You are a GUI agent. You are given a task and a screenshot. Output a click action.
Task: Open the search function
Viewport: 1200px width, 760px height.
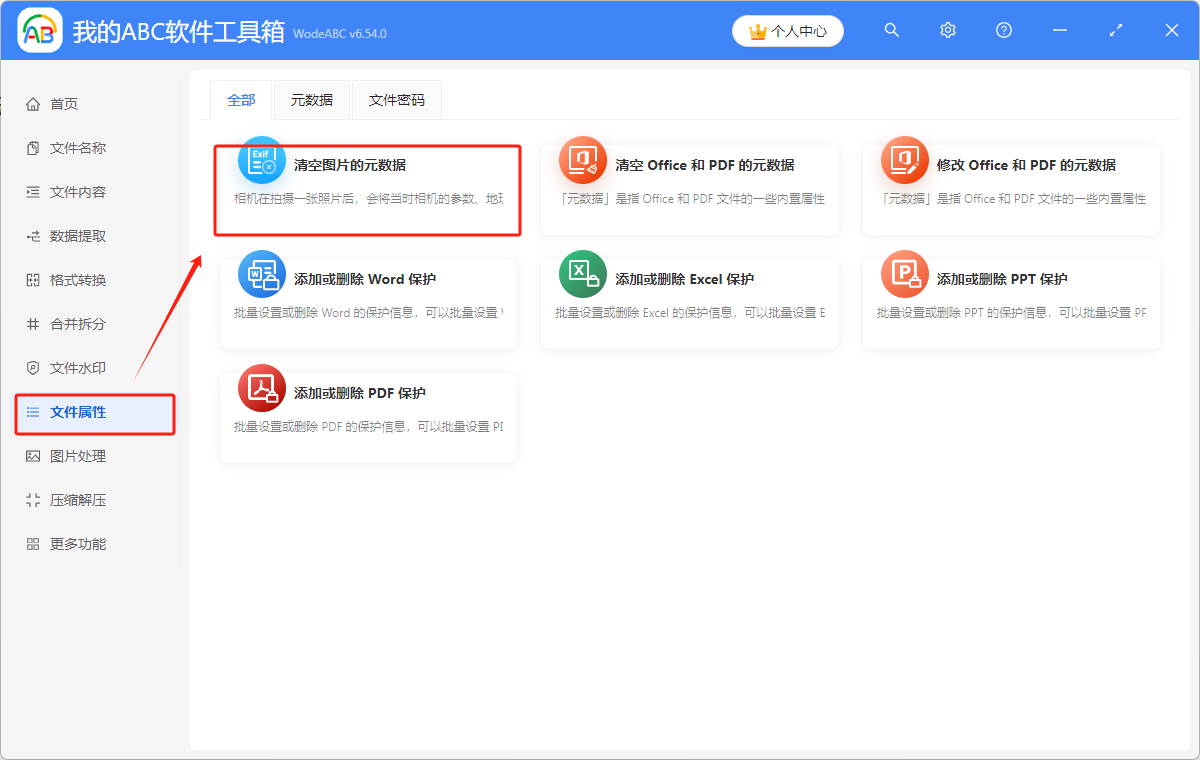coord(891,30)
